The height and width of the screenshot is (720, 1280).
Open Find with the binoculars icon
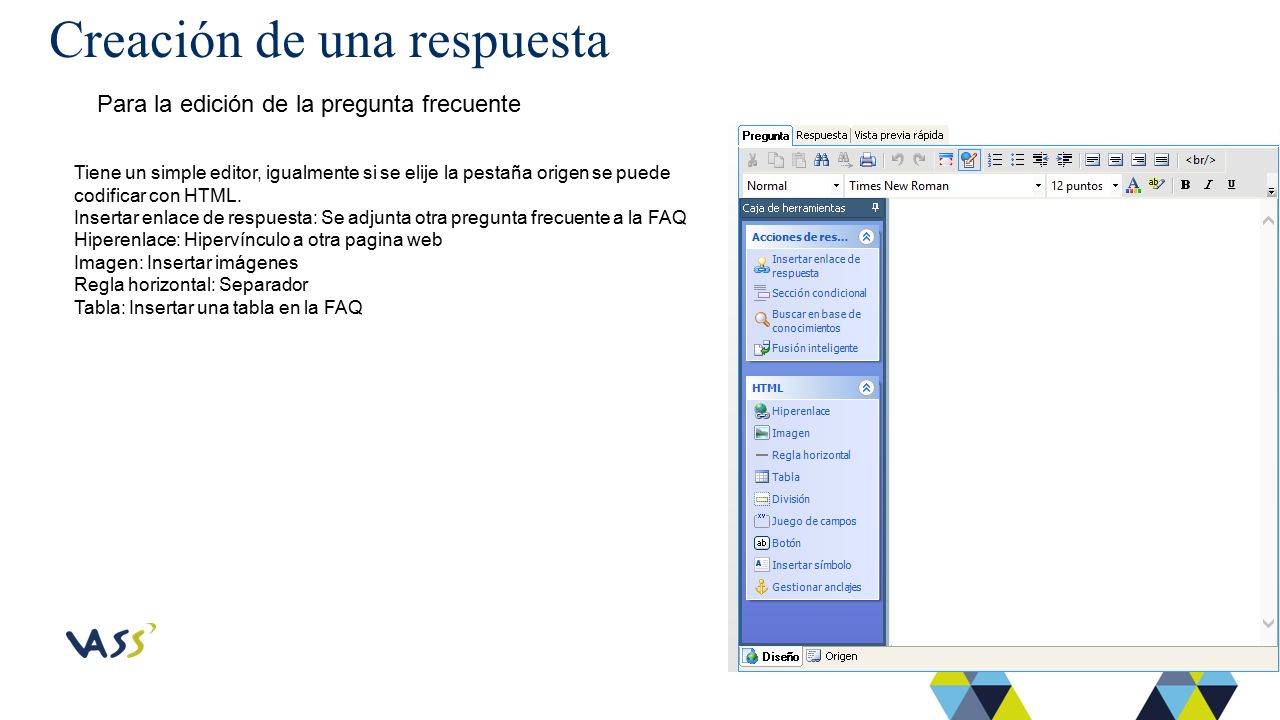(822, 160)
